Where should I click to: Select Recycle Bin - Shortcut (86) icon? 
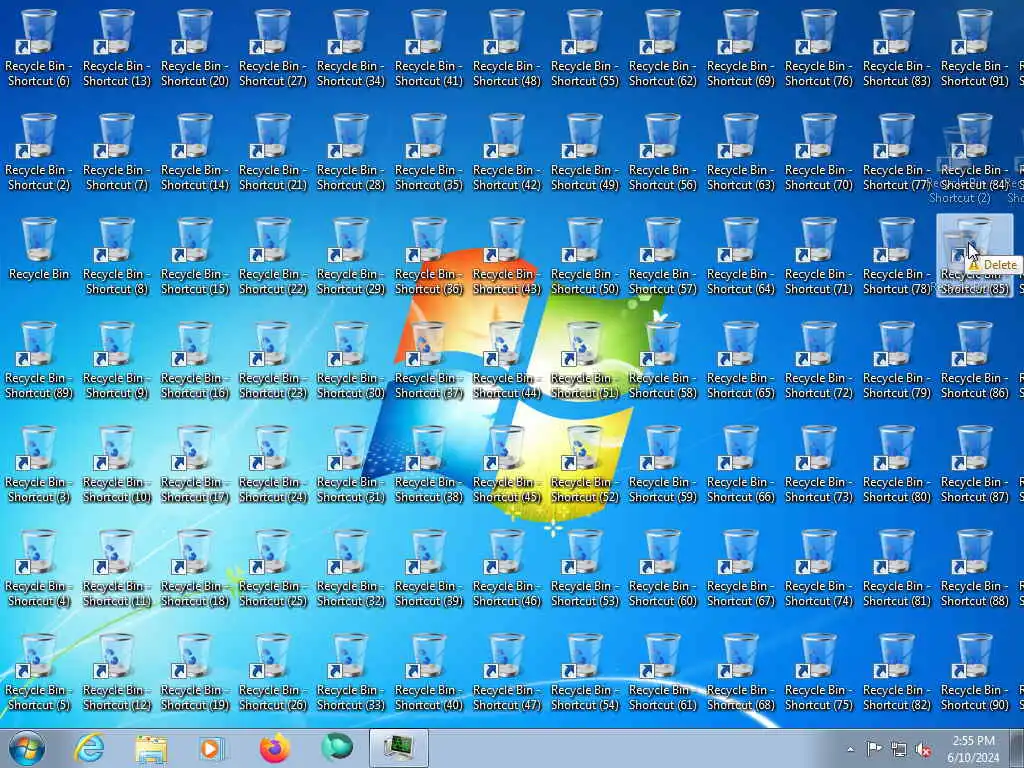click(974, 360)
